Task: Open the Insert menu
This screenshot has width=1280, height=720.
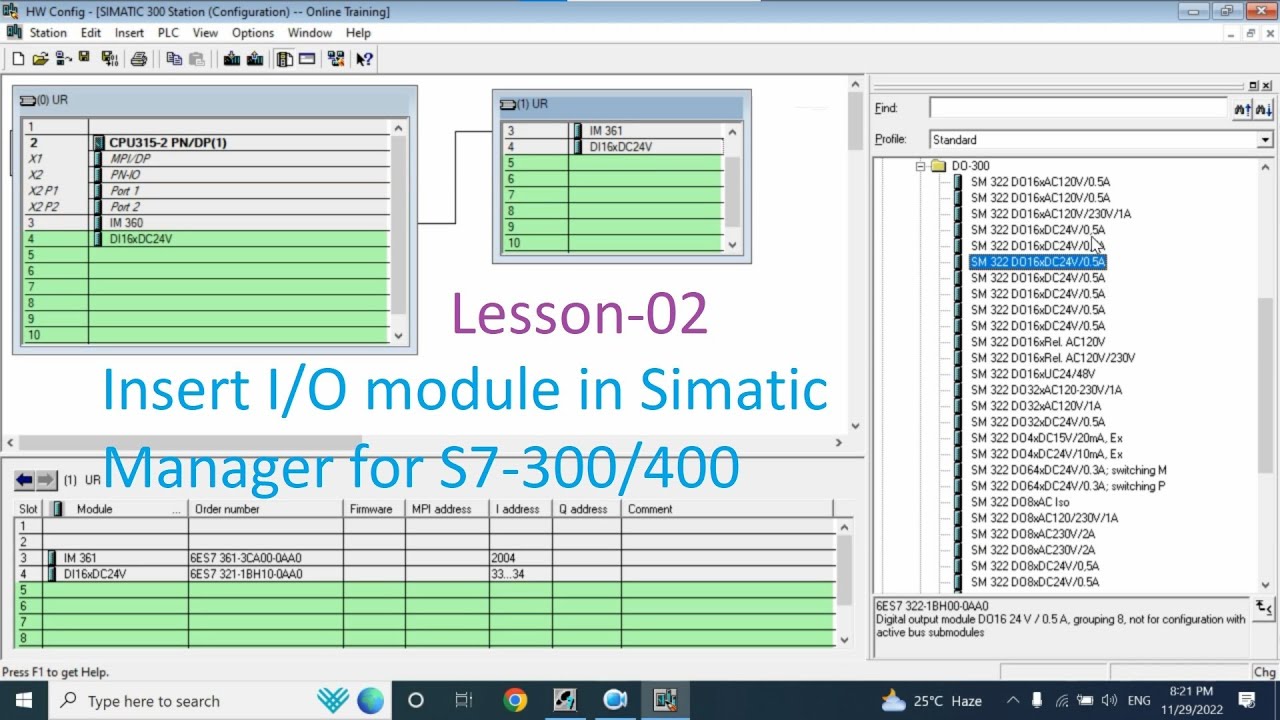Action: tap(129, 32)
